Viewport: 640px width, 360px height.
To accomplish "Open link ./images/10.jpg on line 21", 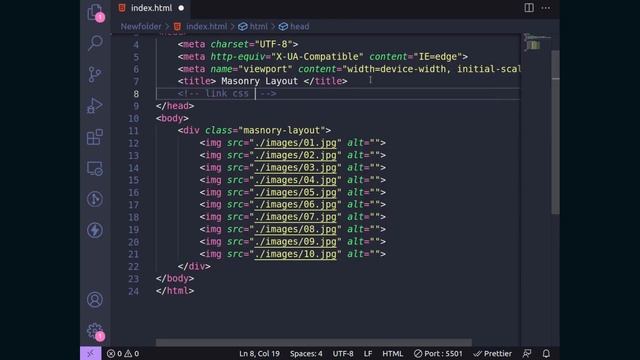I will pyautogui.click(x=296, y=254).
